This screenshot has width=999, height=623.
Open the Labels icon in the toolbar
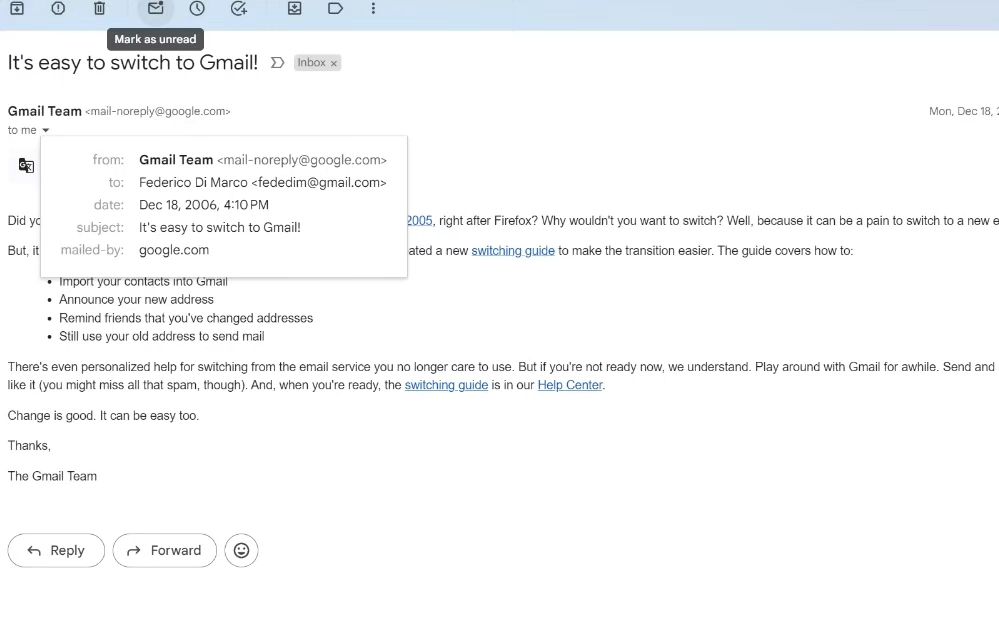pyautogui.click(x=335, y=8)
